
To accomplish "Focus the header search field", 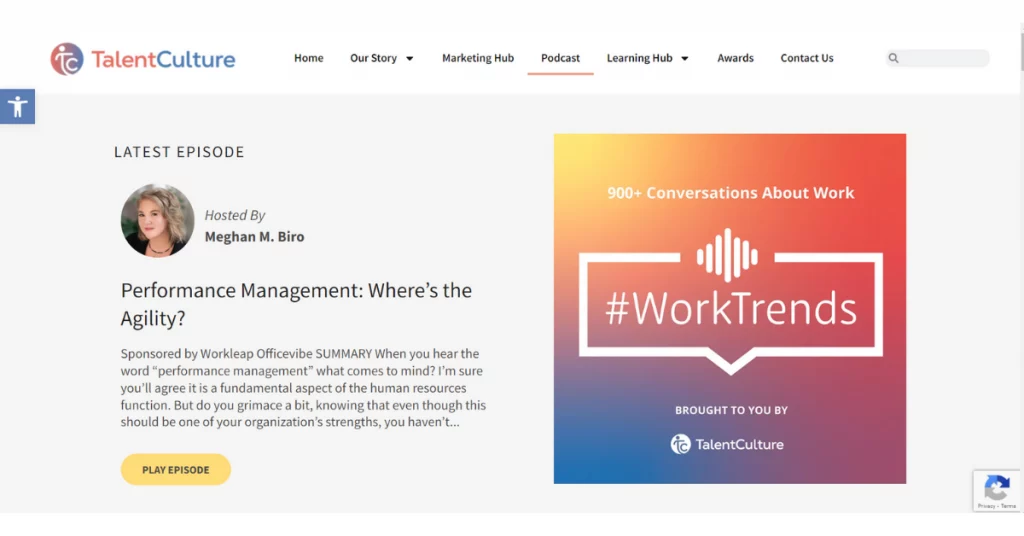I will 938,58.
